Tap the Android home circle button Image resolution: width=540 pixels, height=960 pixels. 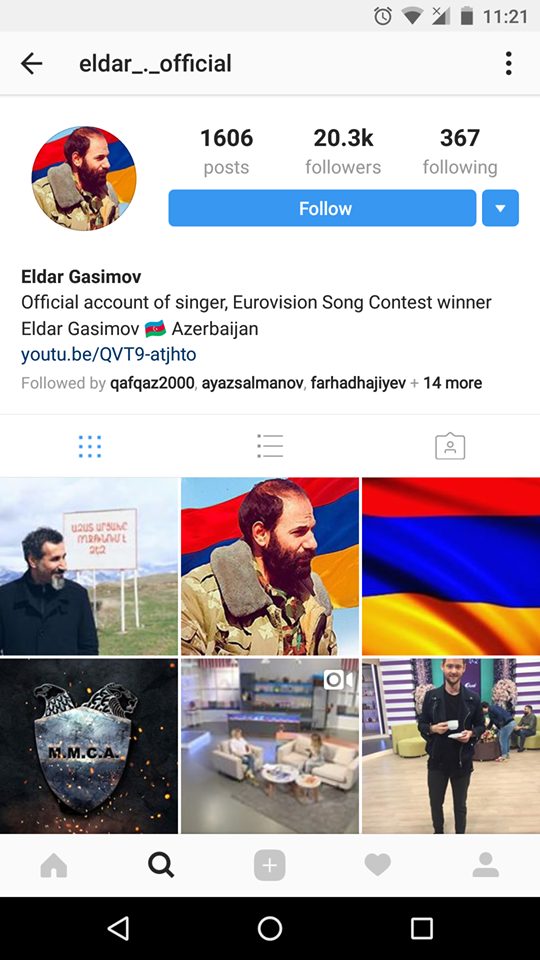269,928
